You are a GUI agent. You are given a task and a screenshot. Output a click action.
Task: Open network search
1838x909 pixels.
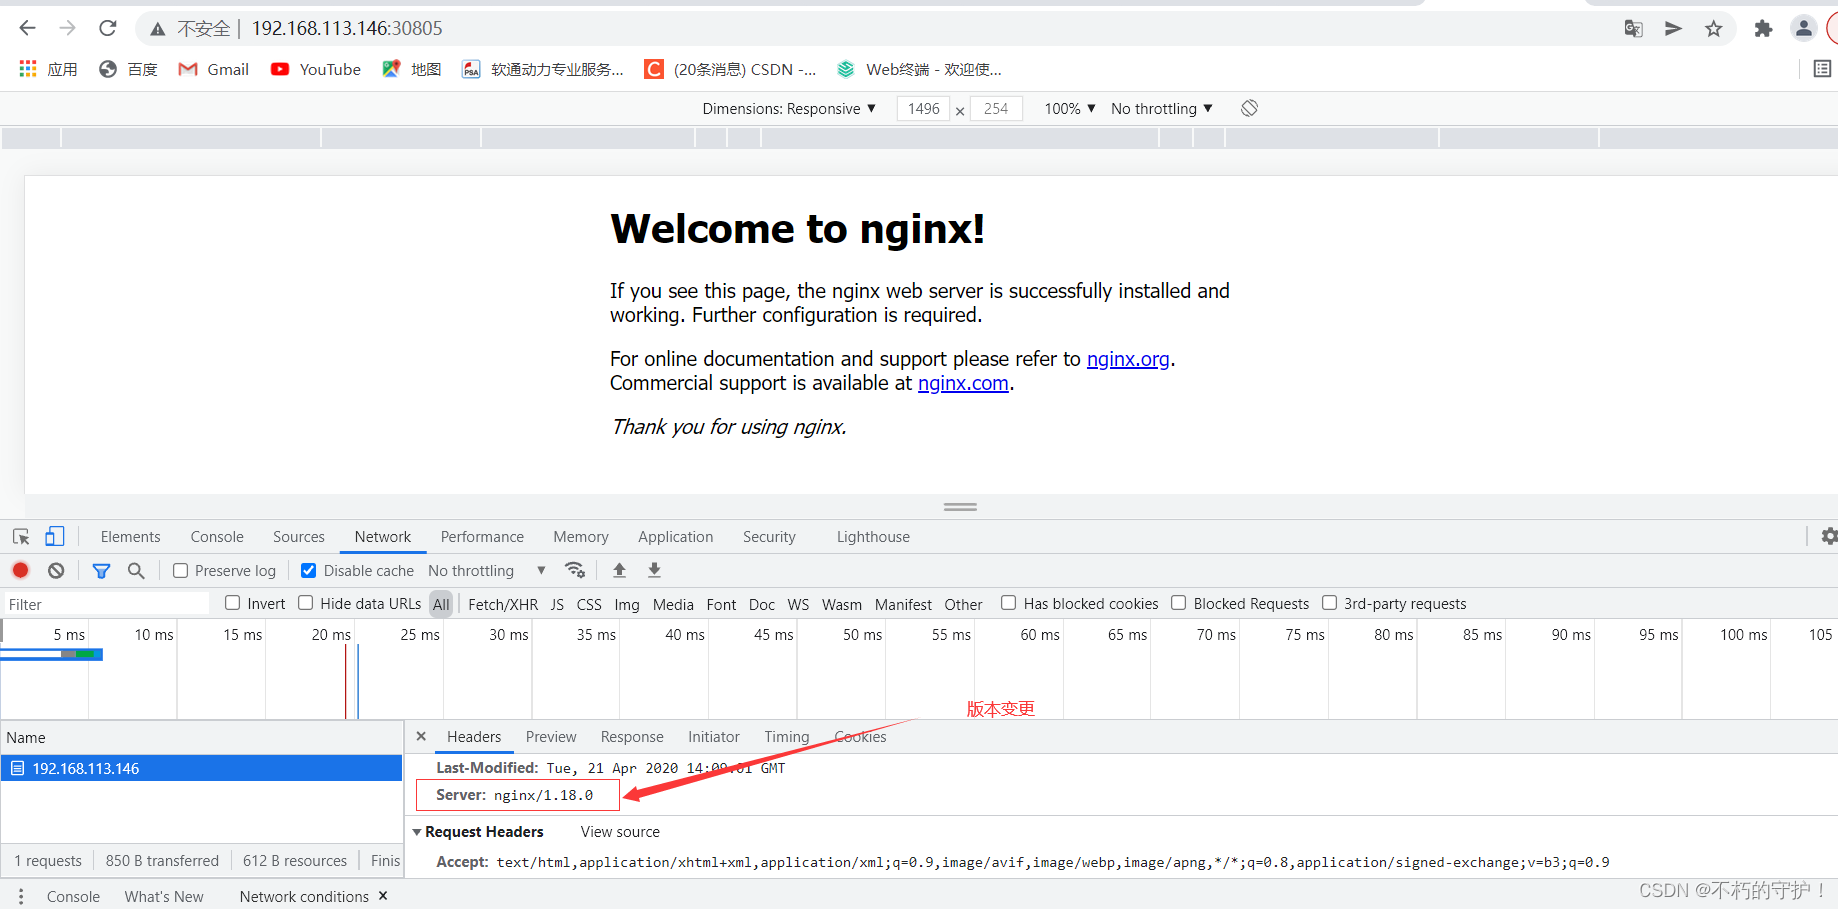pyautogui.click(x=136, y=570)
